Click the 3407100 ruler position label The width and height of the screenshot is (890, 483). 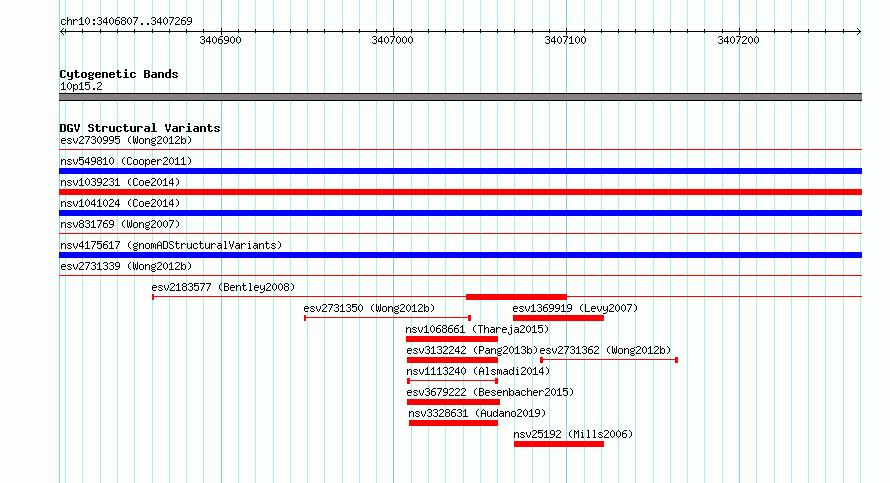[565, 40]
